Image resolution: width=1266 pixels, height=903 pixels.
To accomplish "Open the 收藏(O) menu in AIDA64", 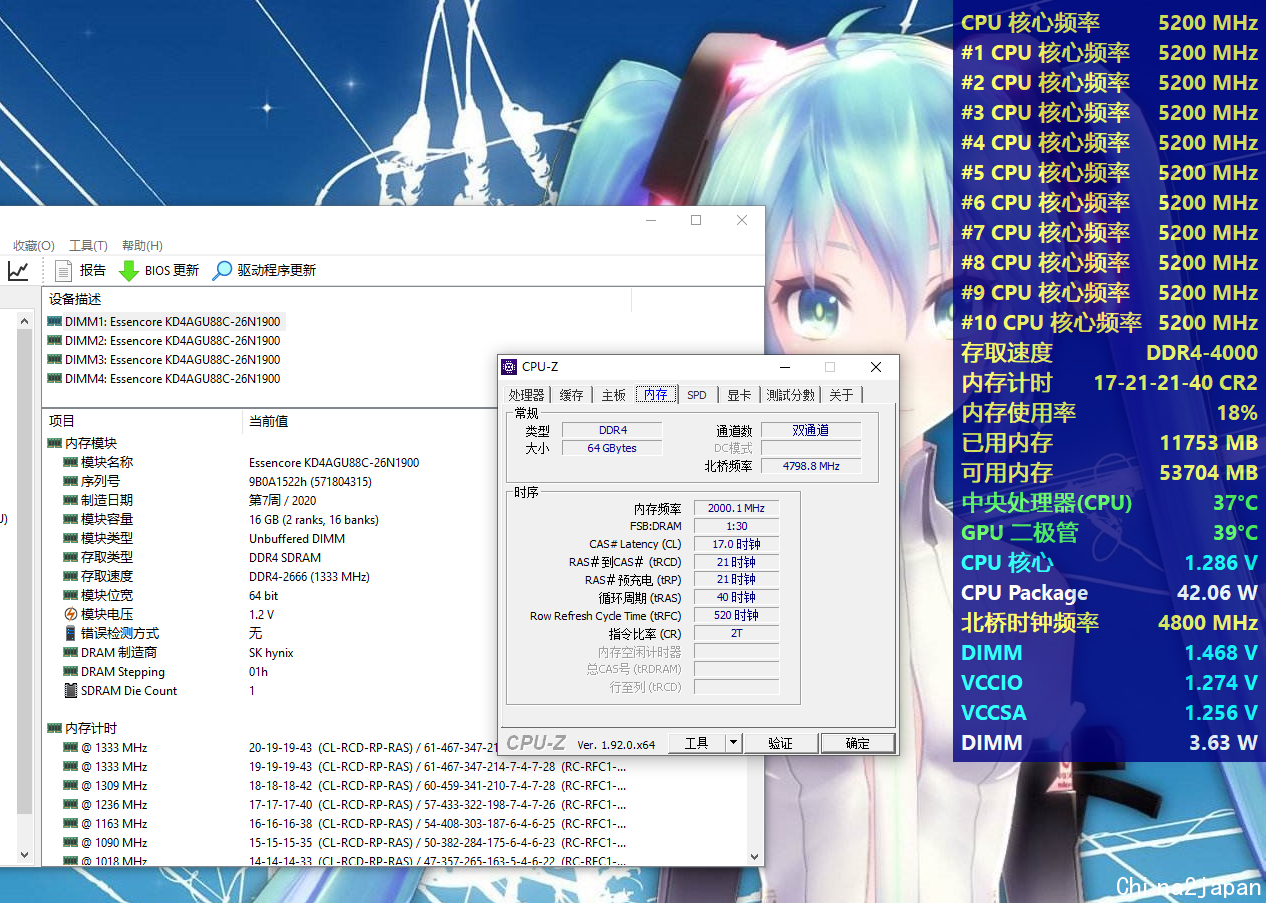I will (34, 245).
